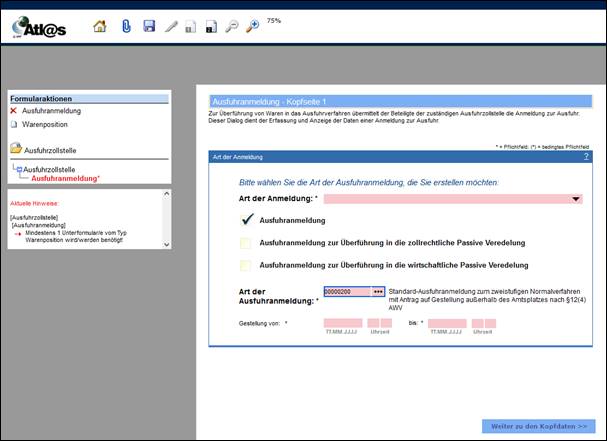The width and height of the screenshot is (607, 441).
Task: Open code lookup with three-dots button
Action: coord(378,292)
